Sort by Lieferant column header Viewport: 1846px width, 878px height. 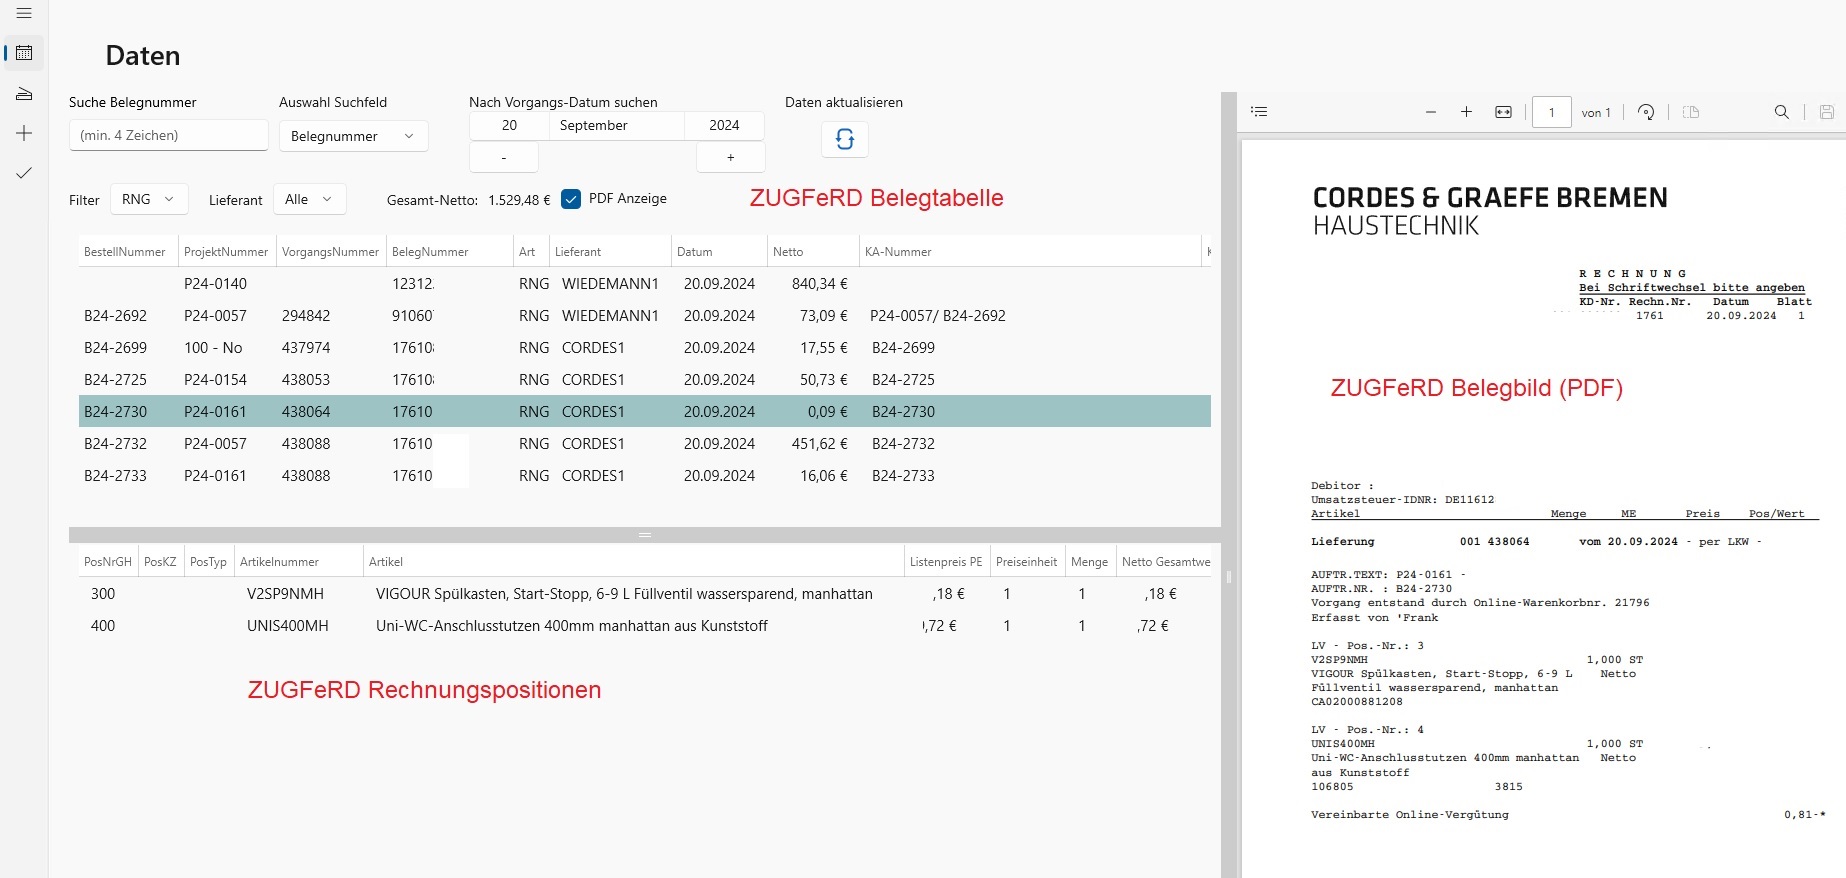click(x=610, y=252)
